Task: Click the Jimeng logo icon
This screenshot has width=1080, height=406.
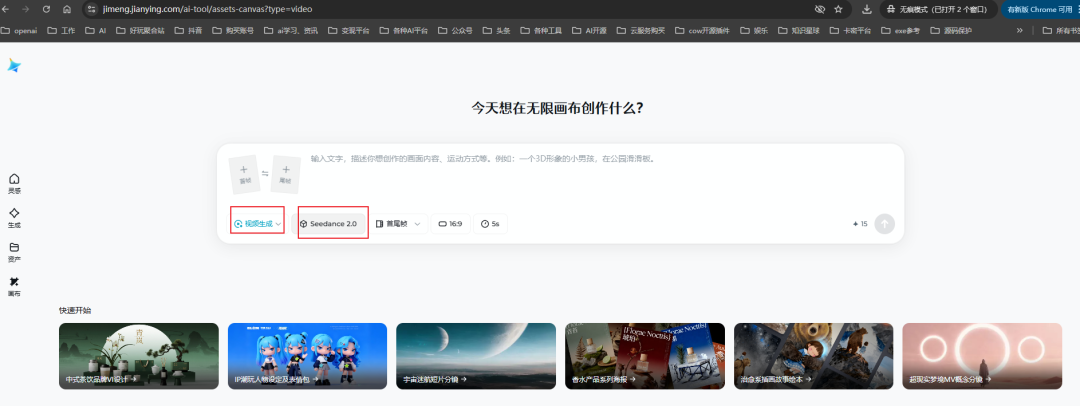Action: [14, 65]
